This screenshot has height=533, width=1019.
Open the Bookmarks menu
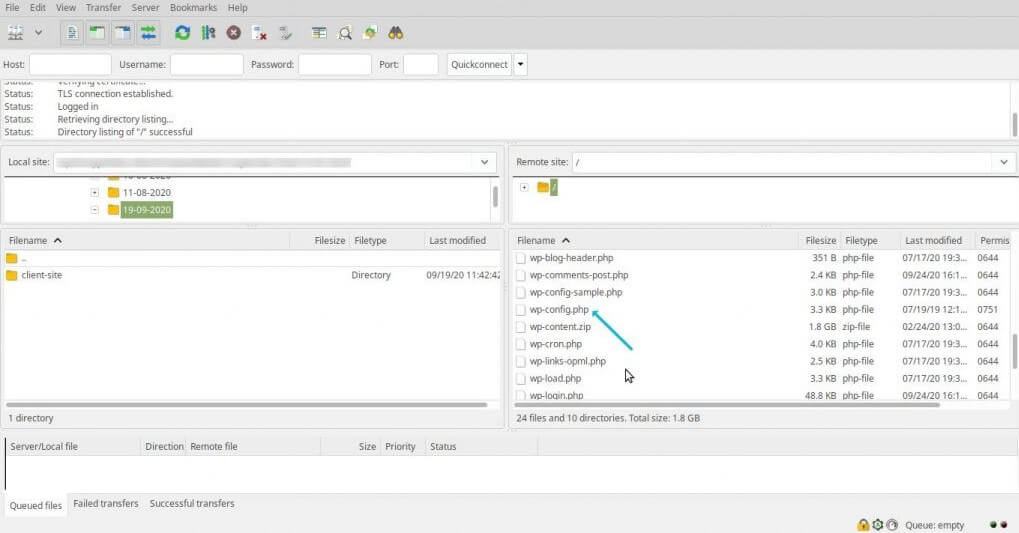[x=194, y=8]
